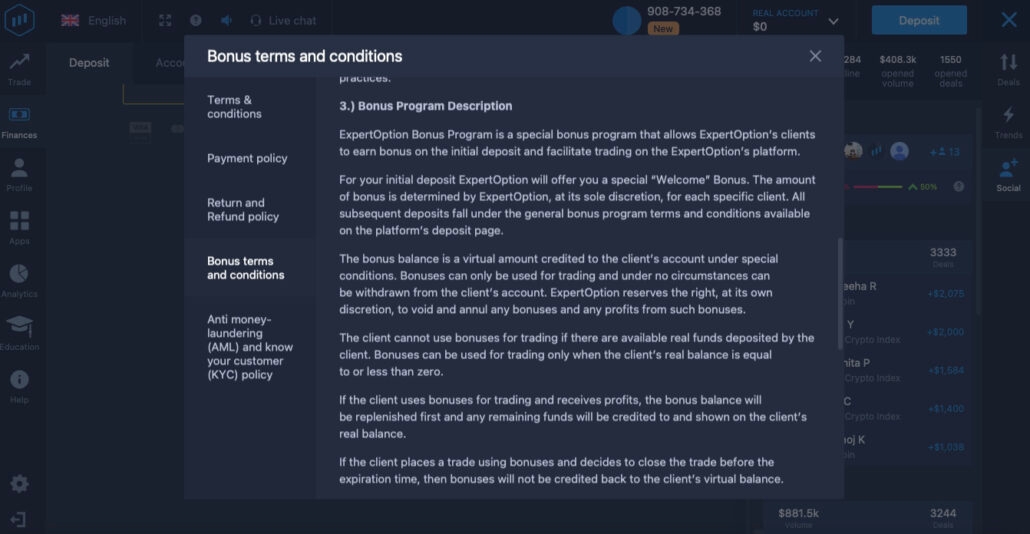Click the blue Deposit button
The height and width of the screenshot is (534, 1030).
point(918,20)
